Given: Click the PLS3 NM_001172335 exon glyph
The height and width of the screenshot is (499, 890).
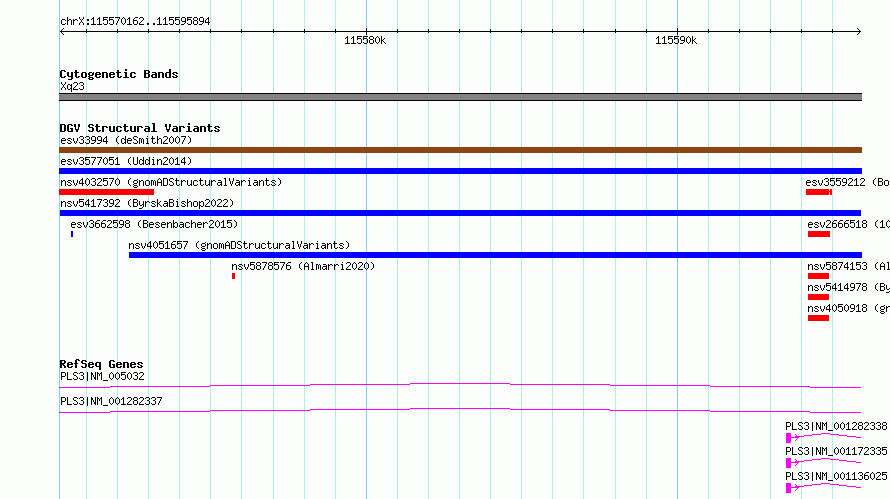Looking at the screenshot, I should [x=788, y=463].
